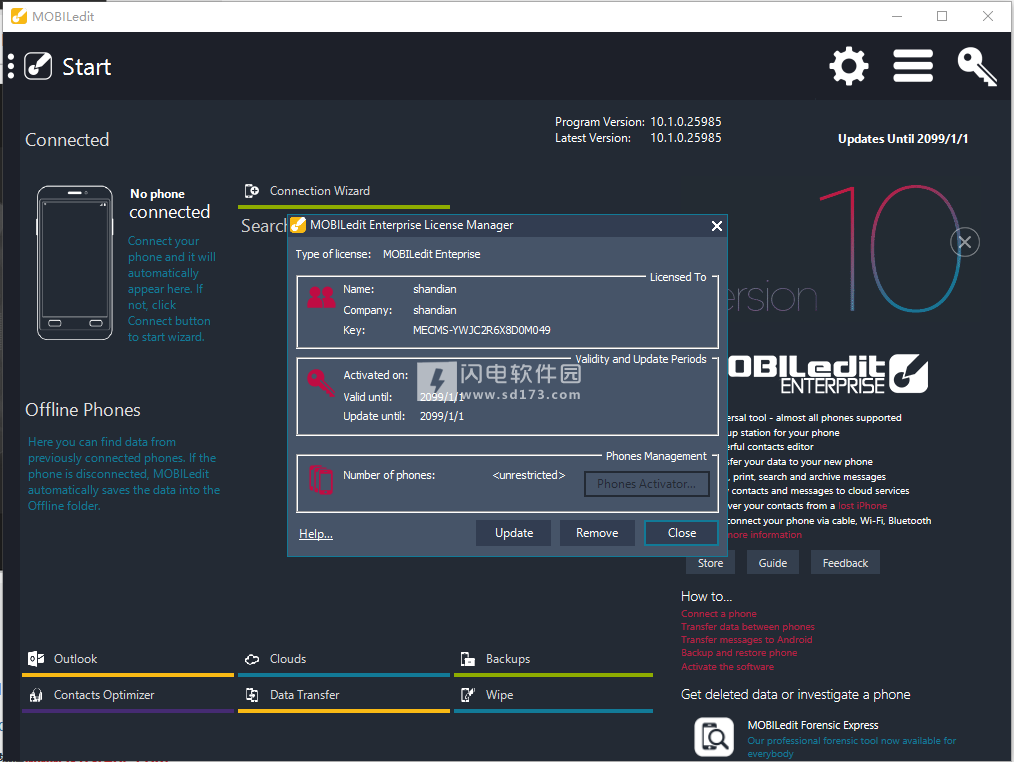Click the Data Transfer icon
Viewport: 1014px width, 762px height.
click(252, 695)
